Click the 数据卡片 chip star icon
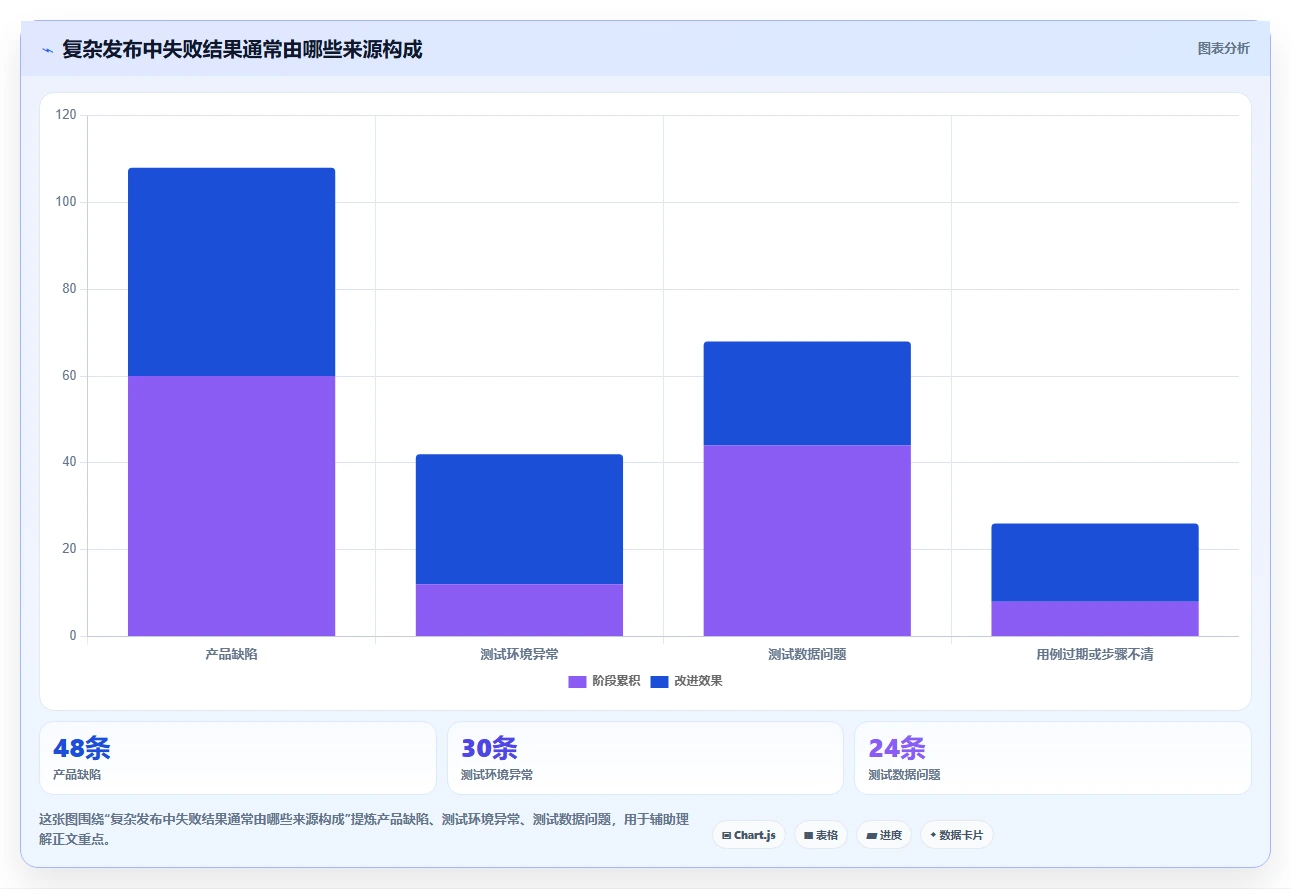 pyautogui.click(x=933, y=835)
